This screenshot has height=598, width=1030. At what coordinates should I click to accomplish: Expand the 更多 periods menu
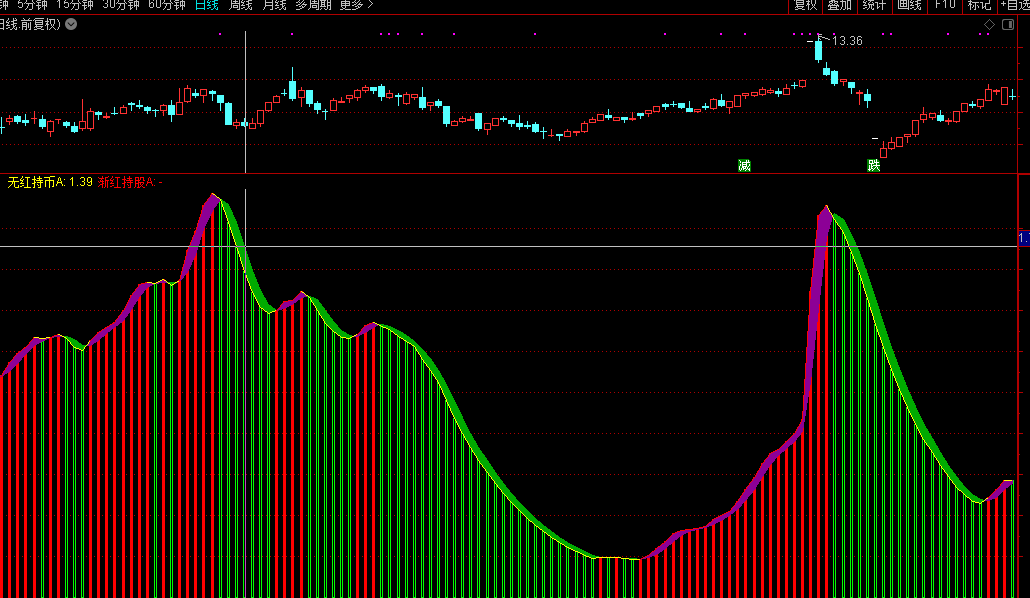coord(356,5)
